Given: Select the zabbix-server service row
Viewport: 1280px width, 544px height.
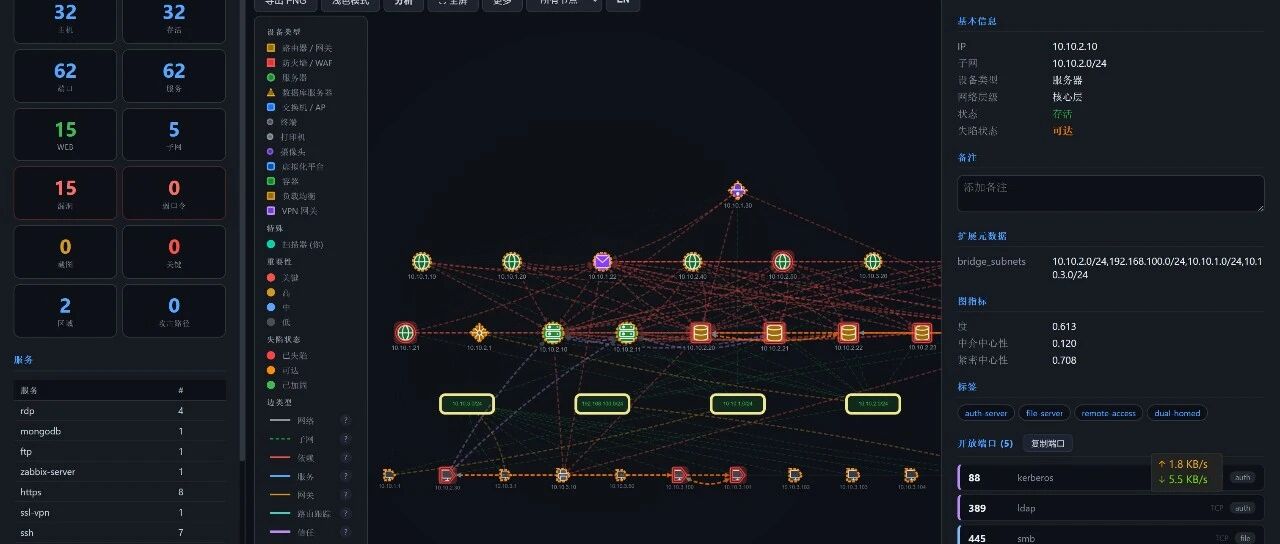Looking at the screenshot, I should click(x=120, y=471).
